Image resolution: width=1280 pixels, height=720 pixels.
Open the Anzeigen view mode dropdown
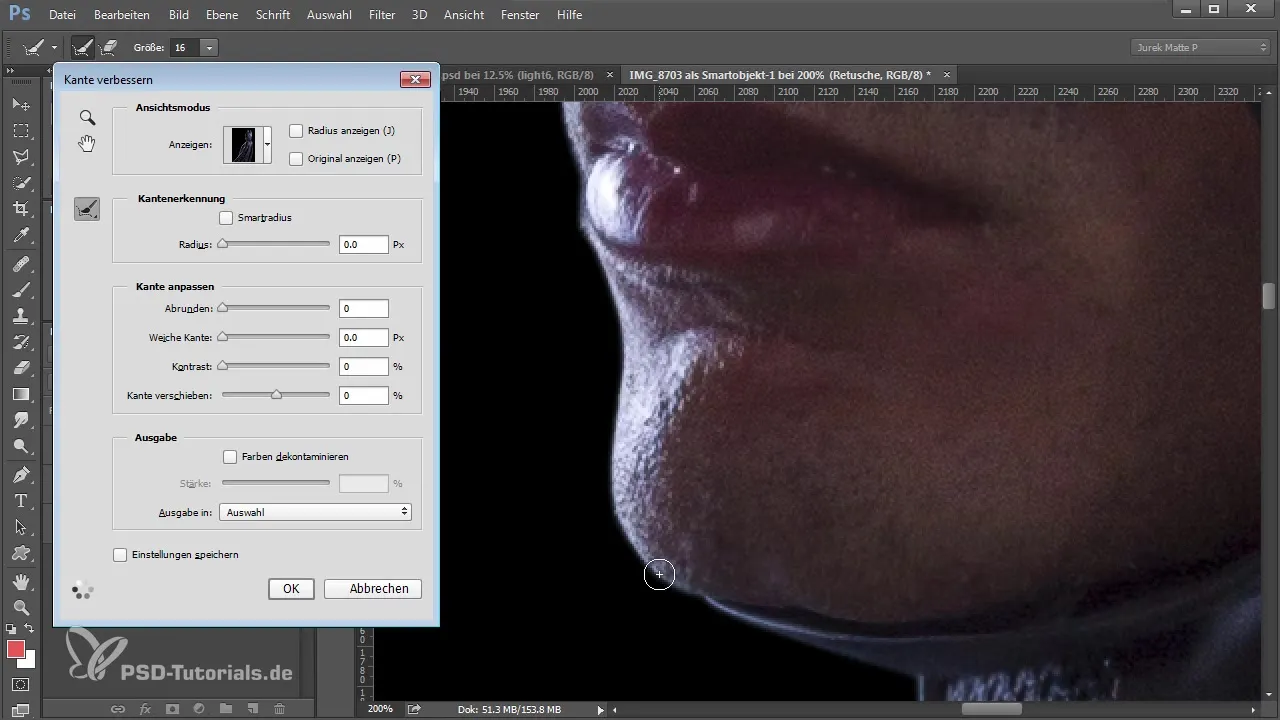(267, 144)
